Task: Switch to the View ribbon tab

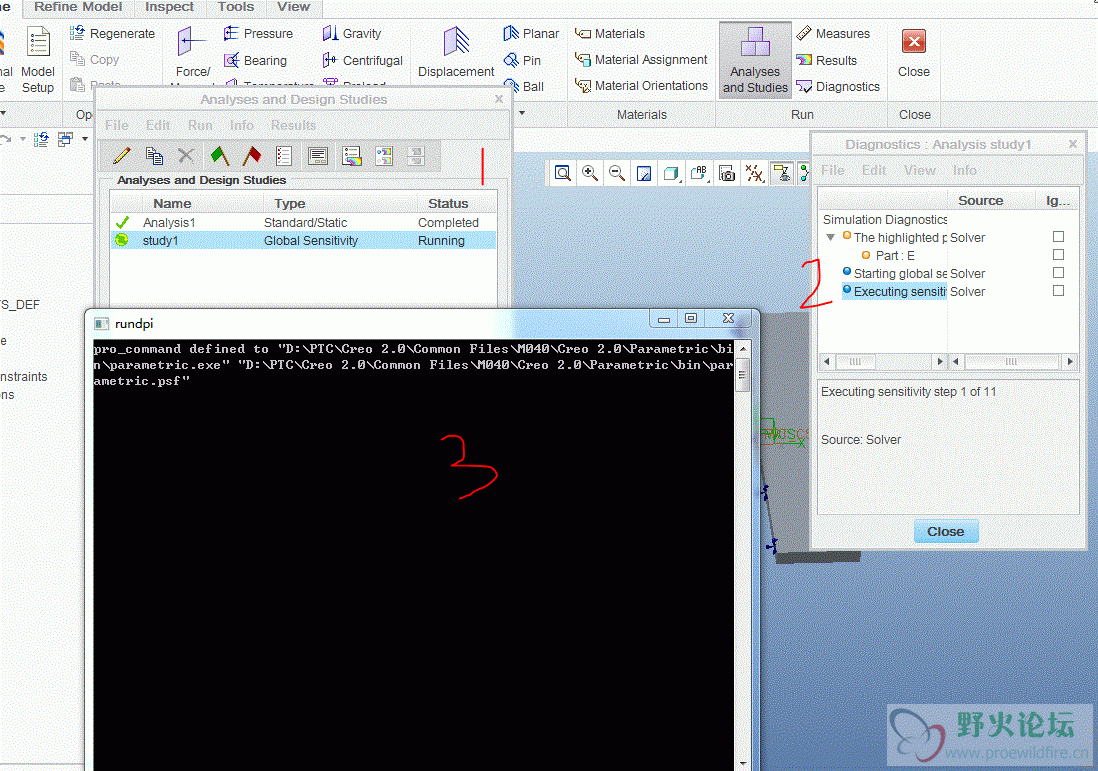Action: [293, 7]
